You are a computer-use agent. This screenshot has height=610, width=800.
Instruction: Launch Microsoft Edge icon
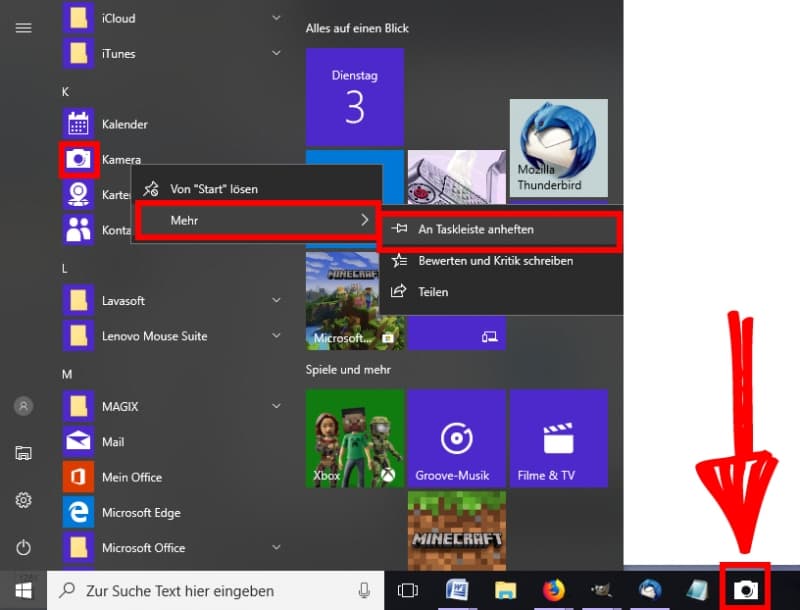[x=78, y=512]
